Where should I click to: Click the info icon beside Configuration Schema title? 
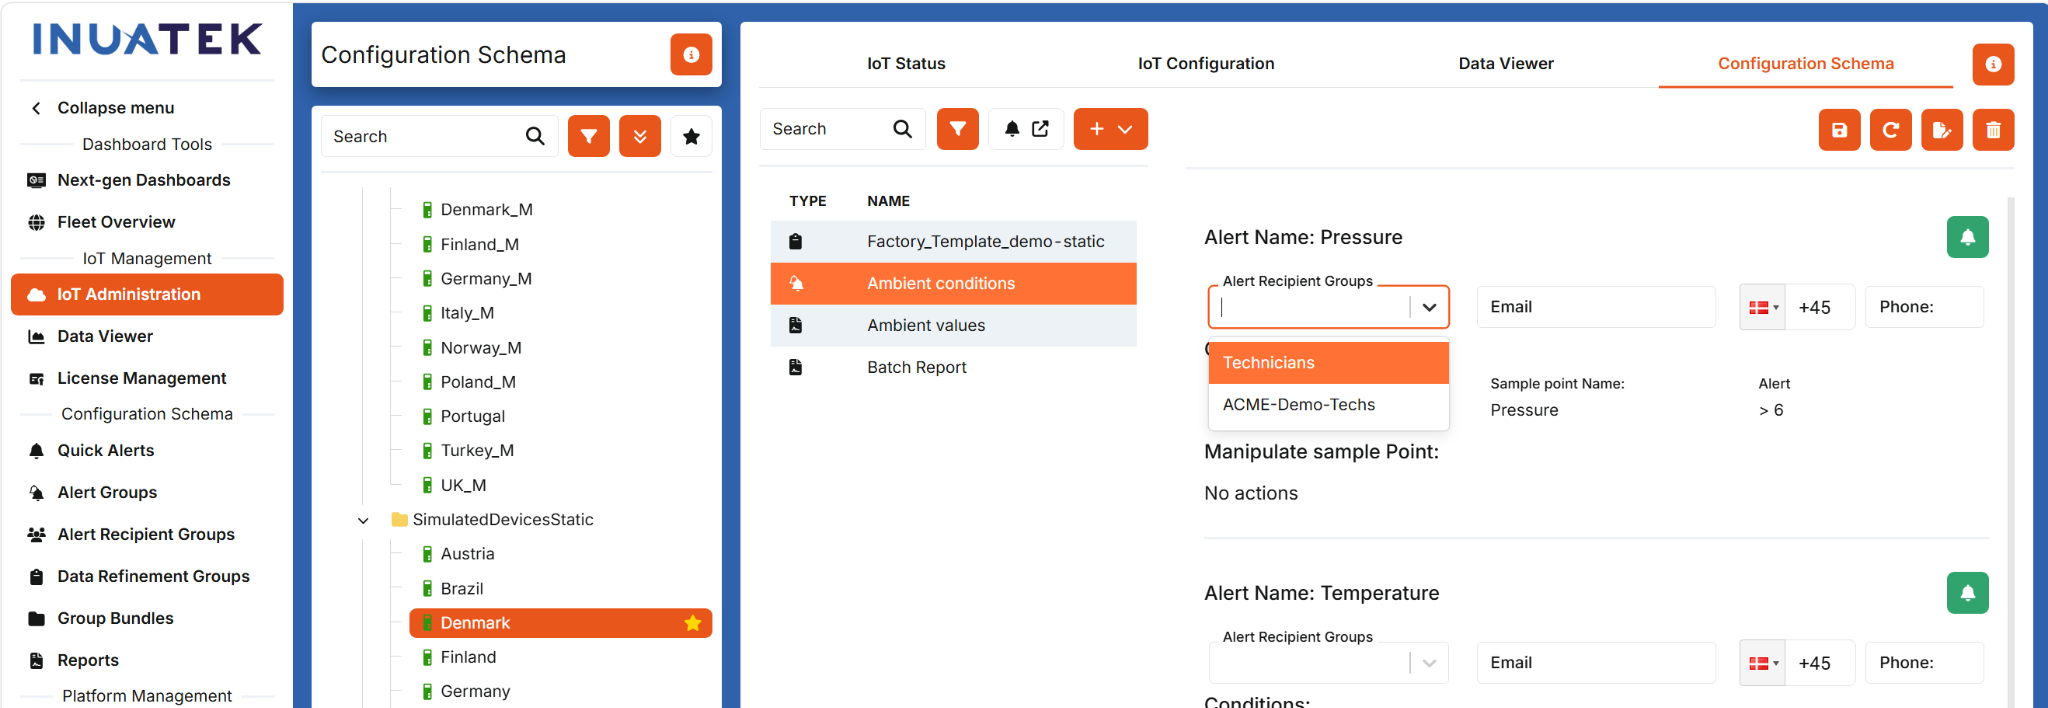pos(691,55)
